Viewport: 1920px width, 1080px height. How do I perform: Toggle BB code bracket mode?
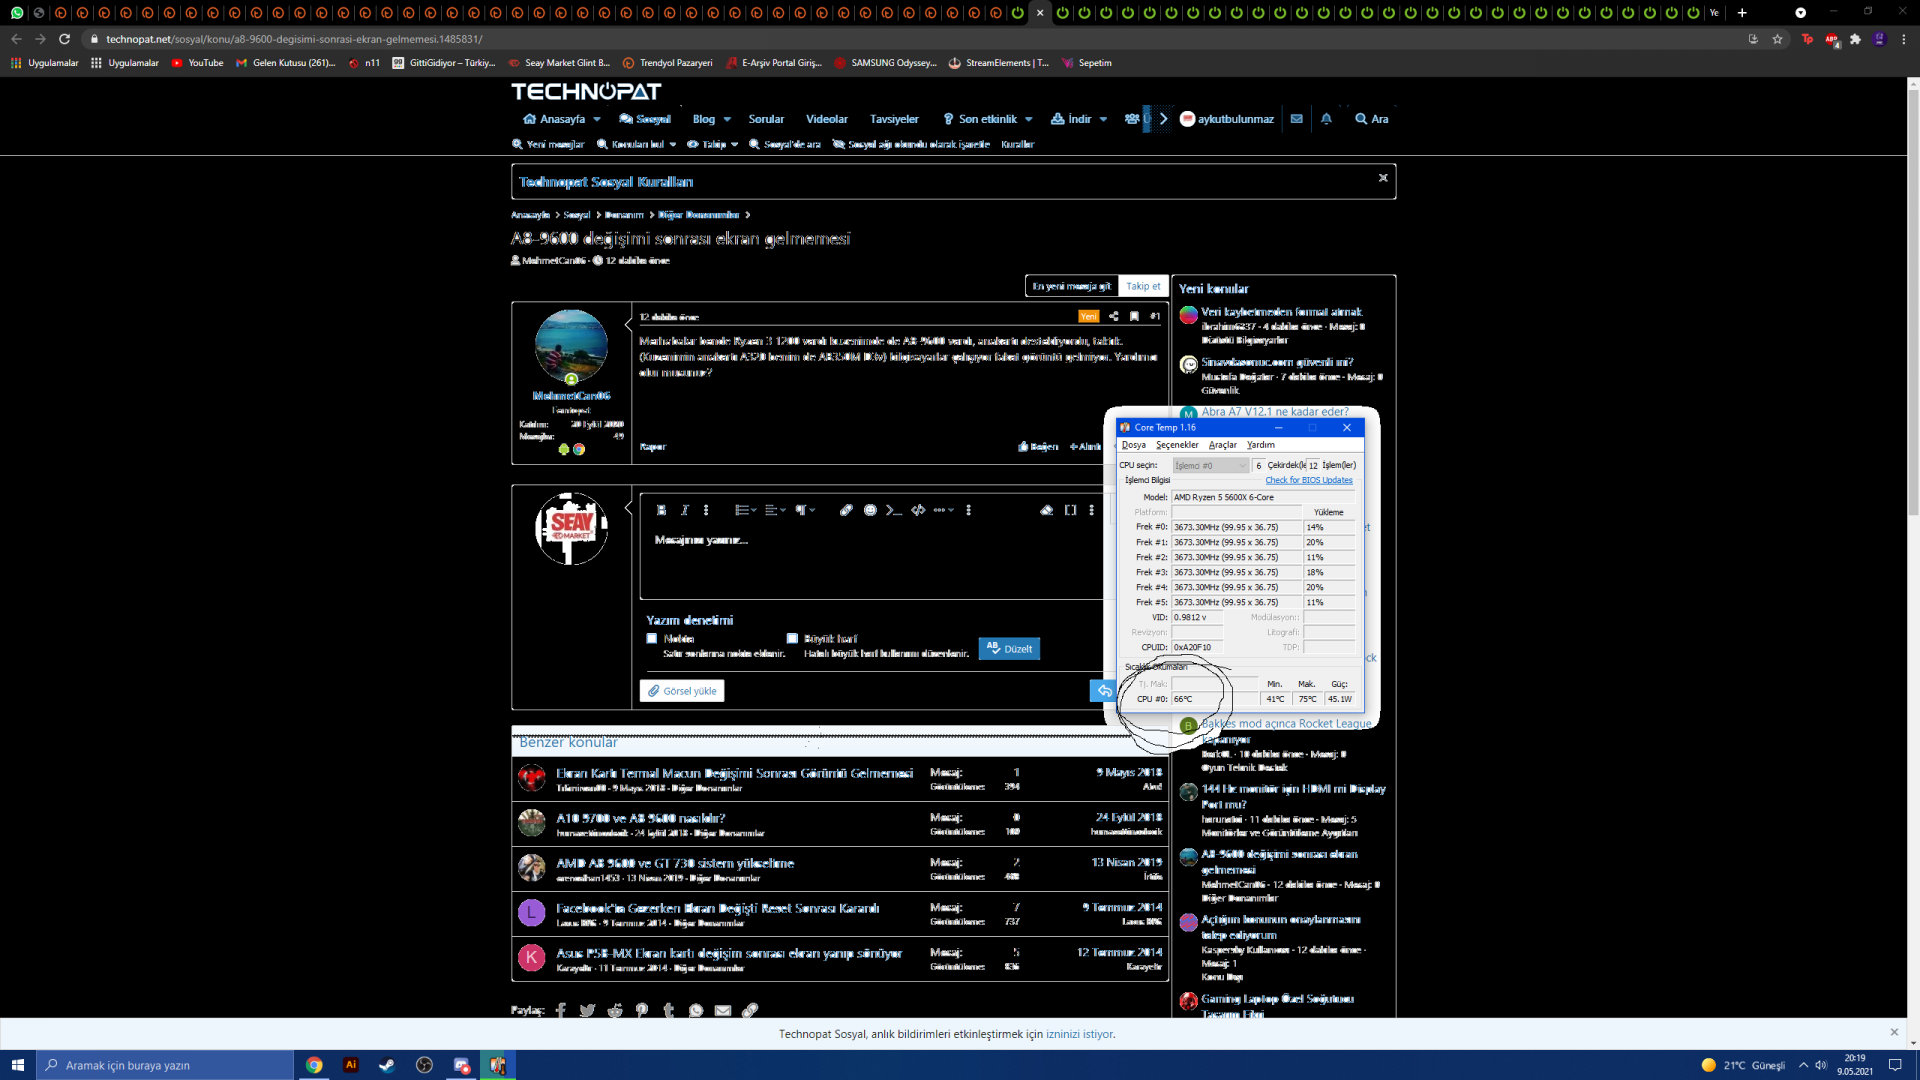coord(1070,510)
